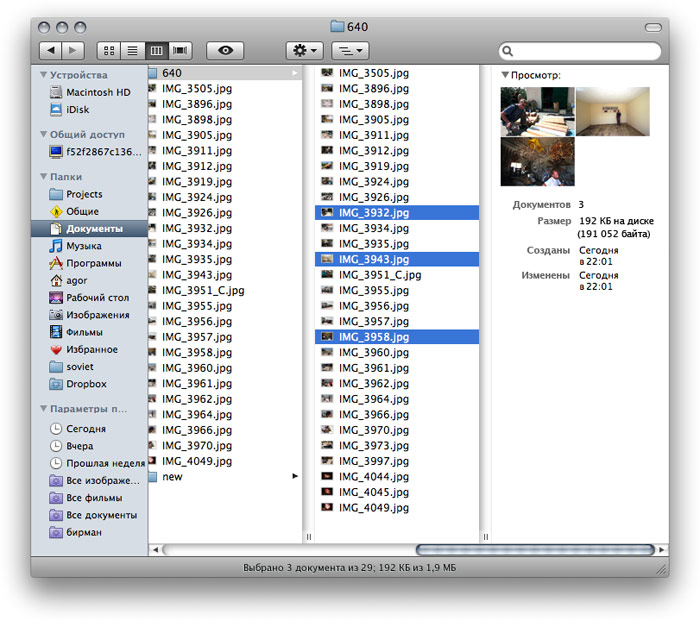The image size is (700, 621).
Task: Open the gear Action dropdown menu
Action: point(304,50)
